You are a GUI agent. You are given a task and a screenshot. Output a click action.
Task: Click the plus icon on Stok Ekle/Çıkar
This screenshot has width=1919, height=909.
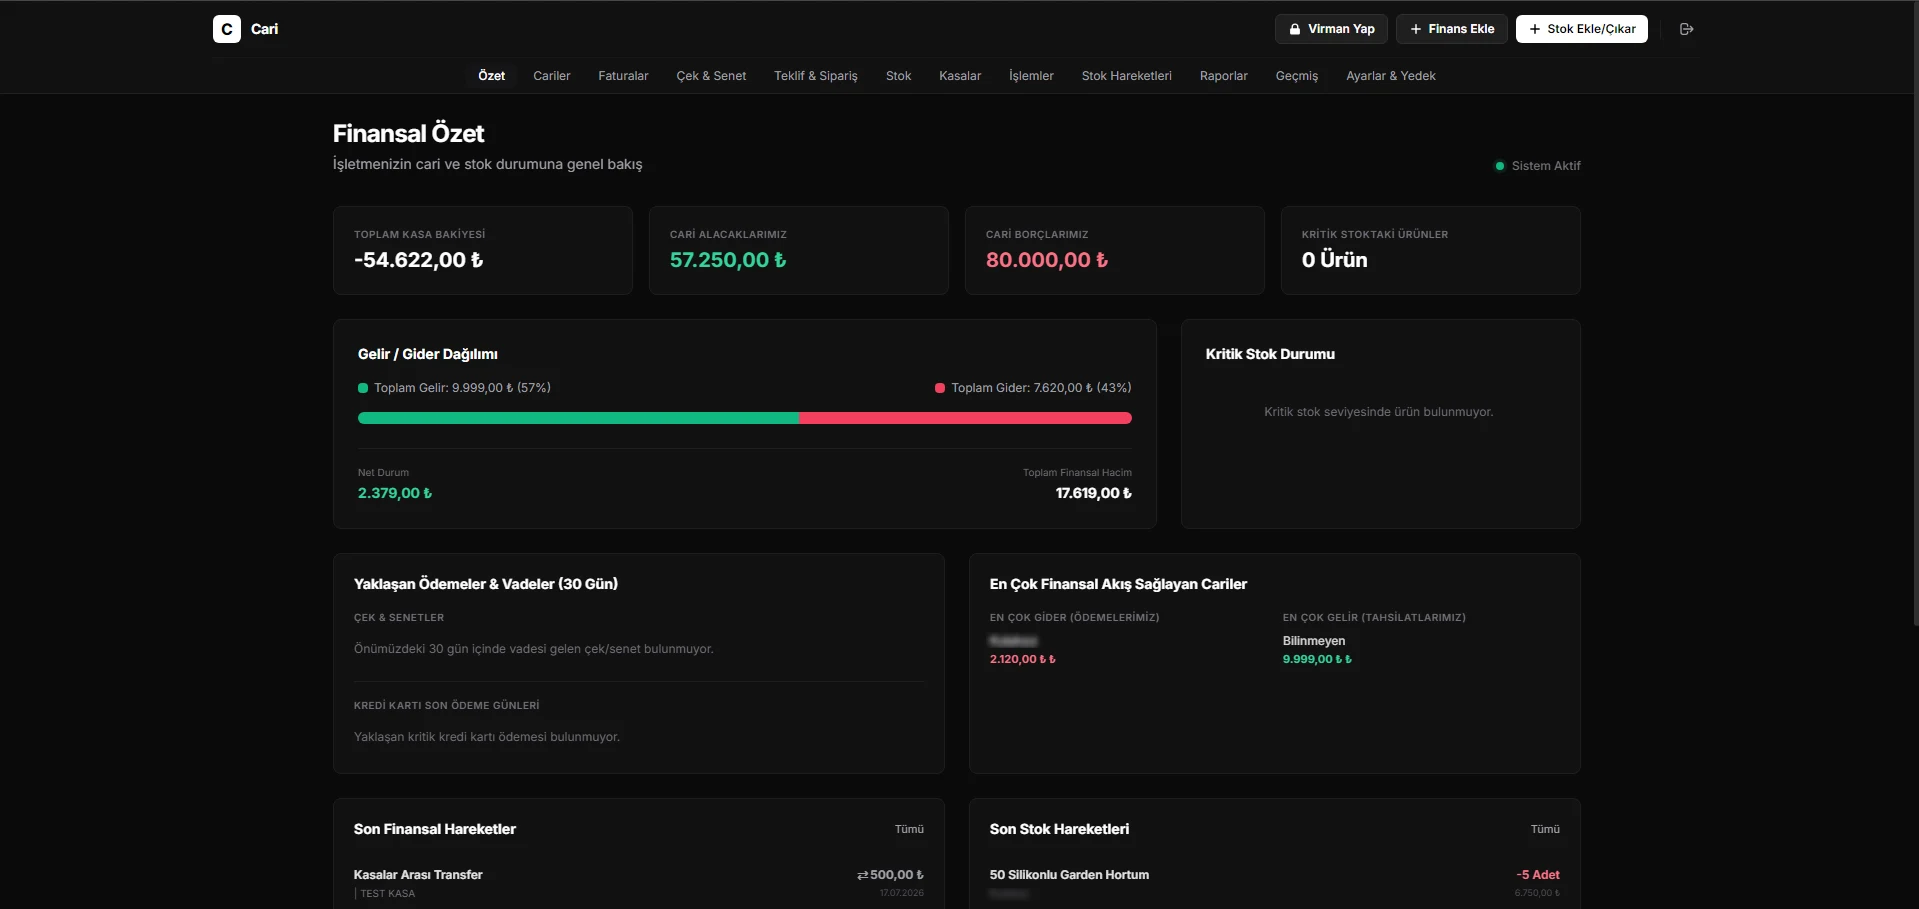(x=1534, y=29)
